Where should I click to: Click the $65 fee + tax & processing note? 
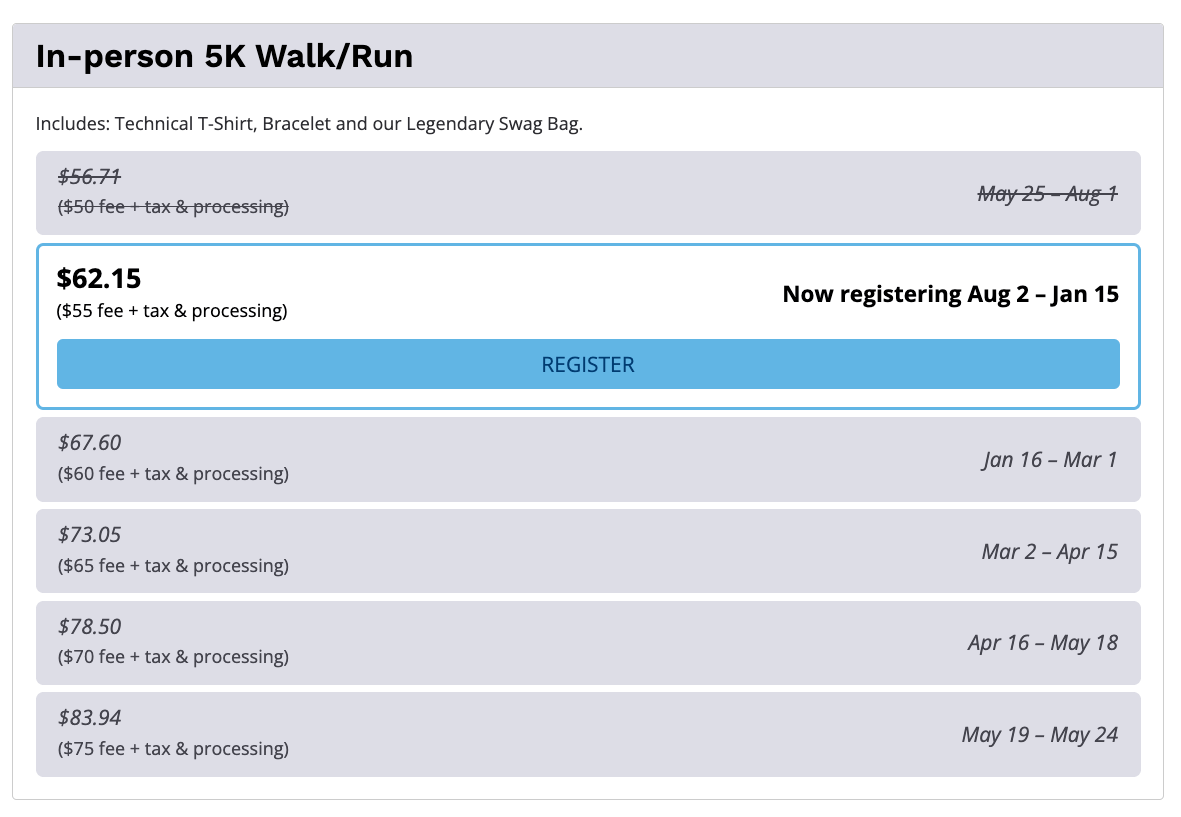[x=173, y=566]
